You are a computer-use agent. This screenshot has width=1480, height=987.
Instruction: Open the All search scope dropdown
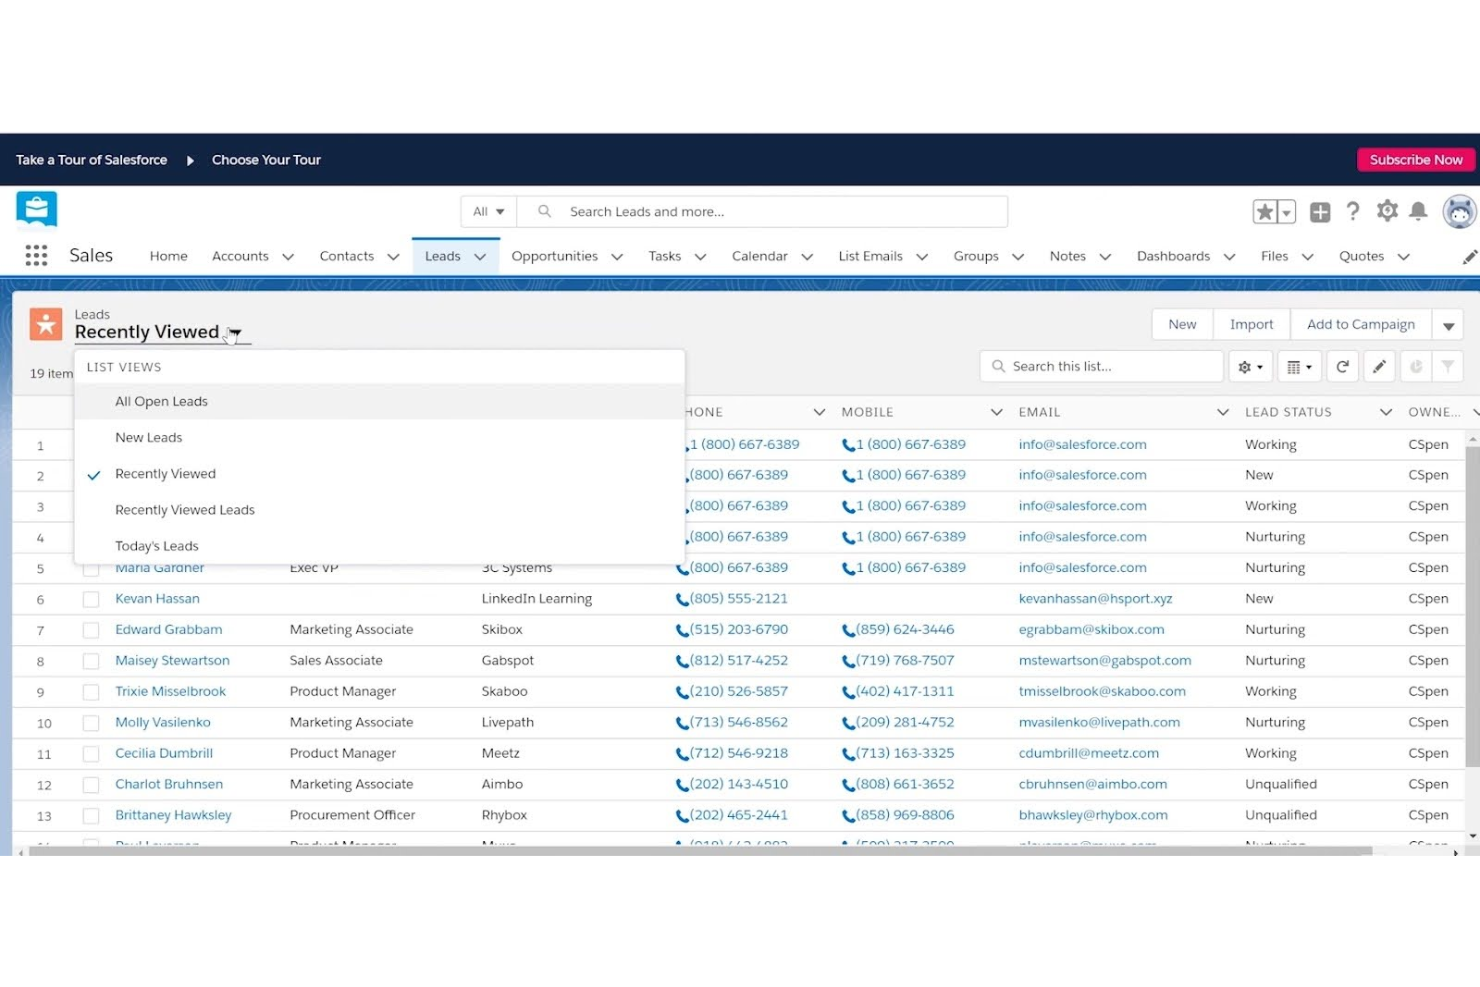(488, 211)
